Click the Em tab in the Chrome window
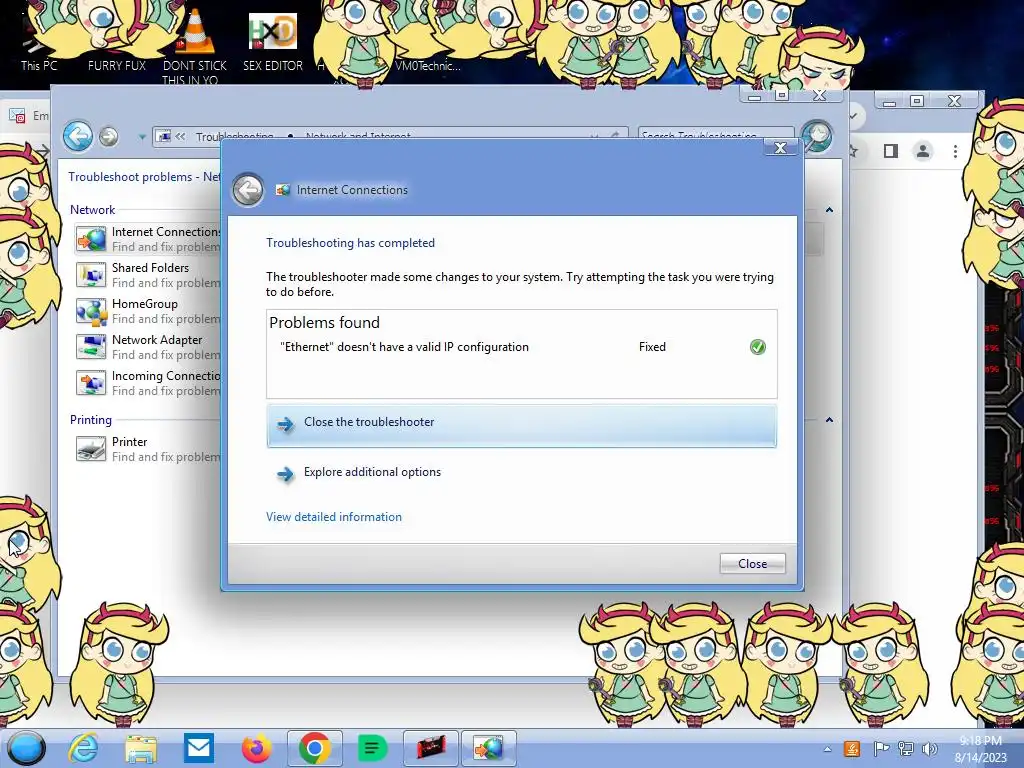This screenshot has height=768, width=1024. click(29, 116)
